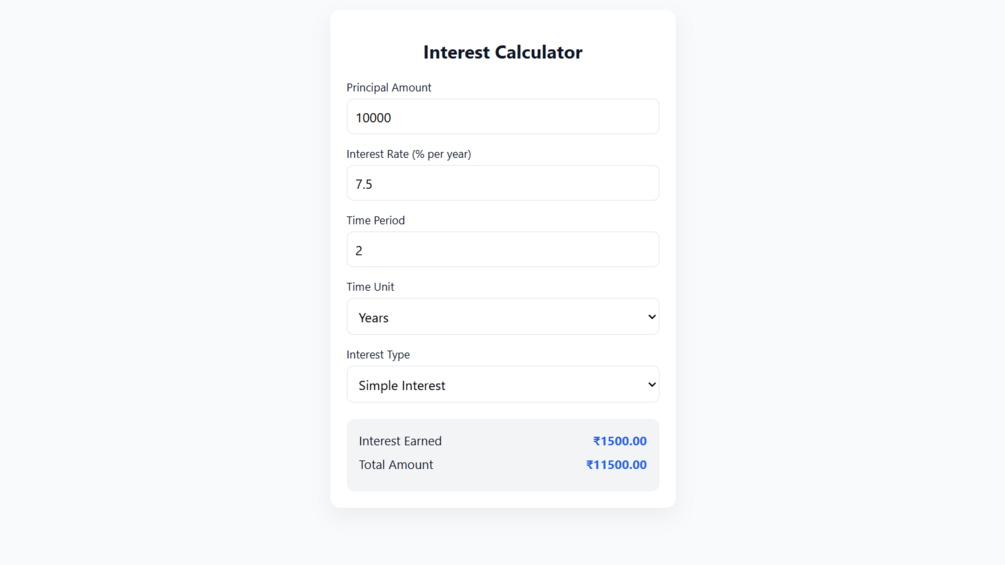This screenshot has height=565, width=1005.
Task: Open the Time Unit dropdown
Action: (x=502, y=317)
